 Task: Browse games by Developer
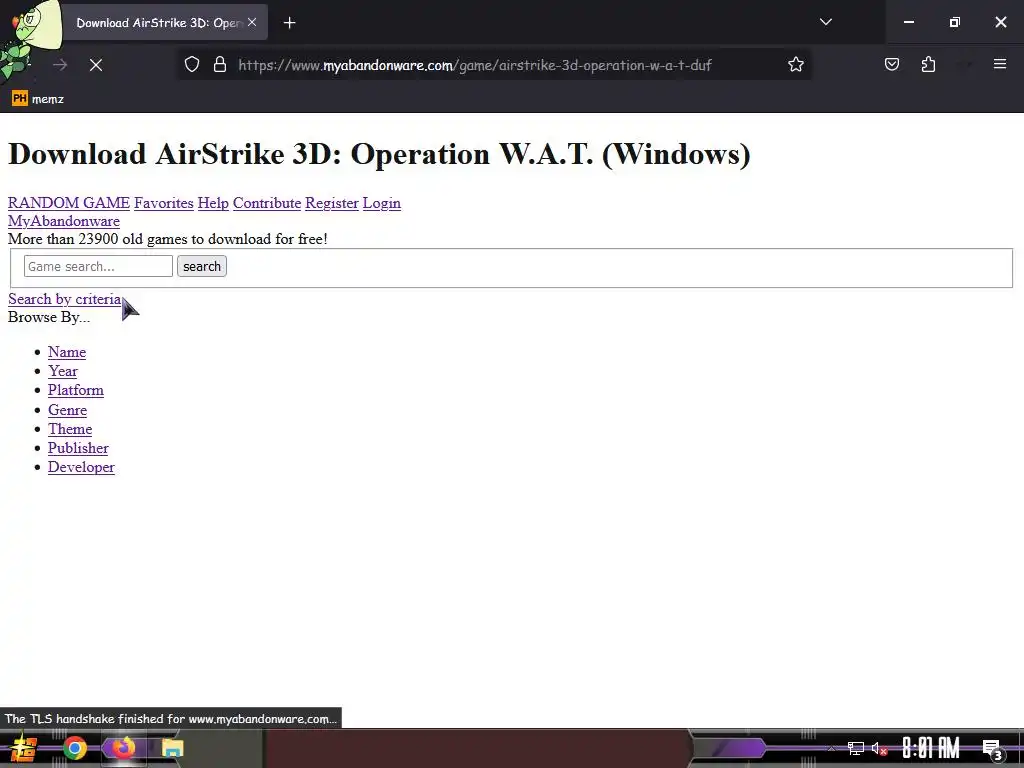coord(81,467)
